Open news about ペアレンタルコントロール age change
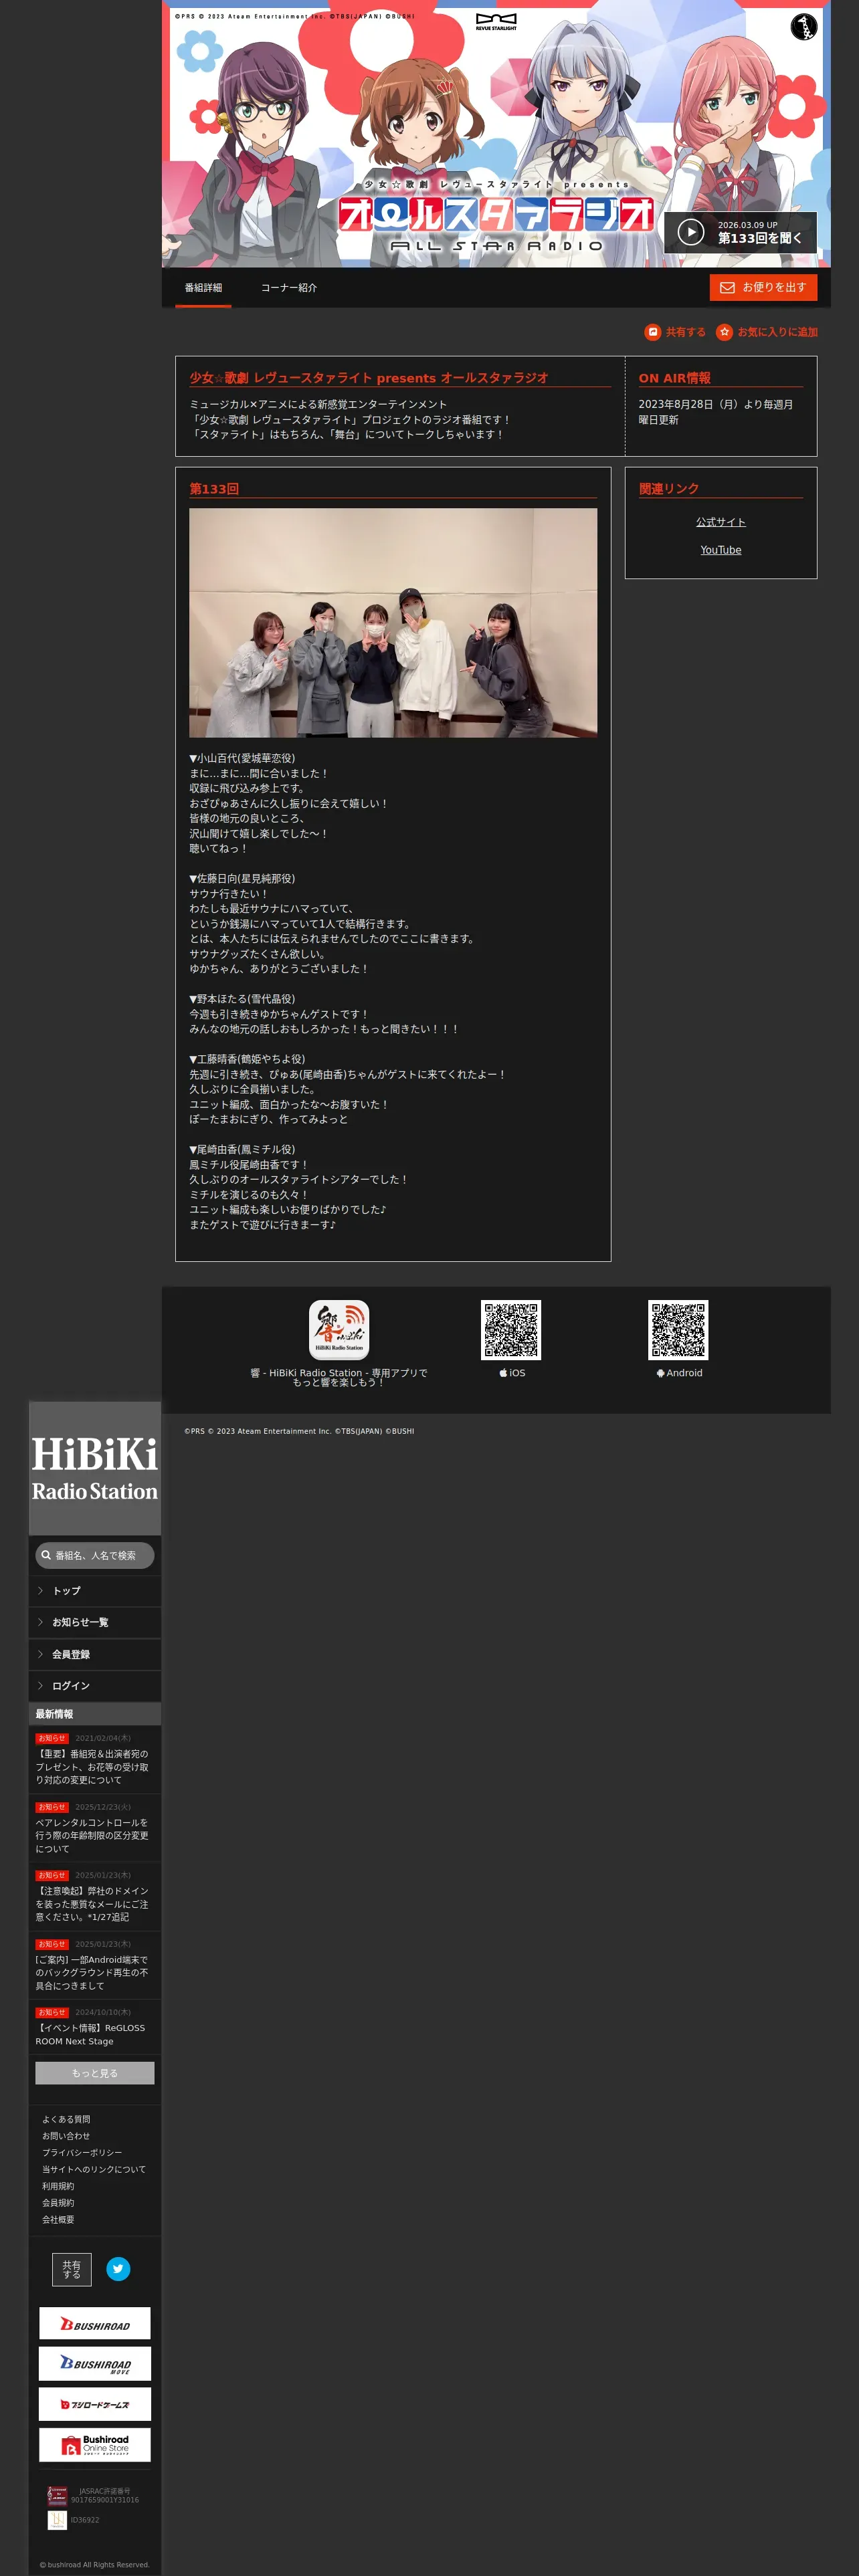The height and width of the screenshot is (2576, 859). click(92, 1836)
